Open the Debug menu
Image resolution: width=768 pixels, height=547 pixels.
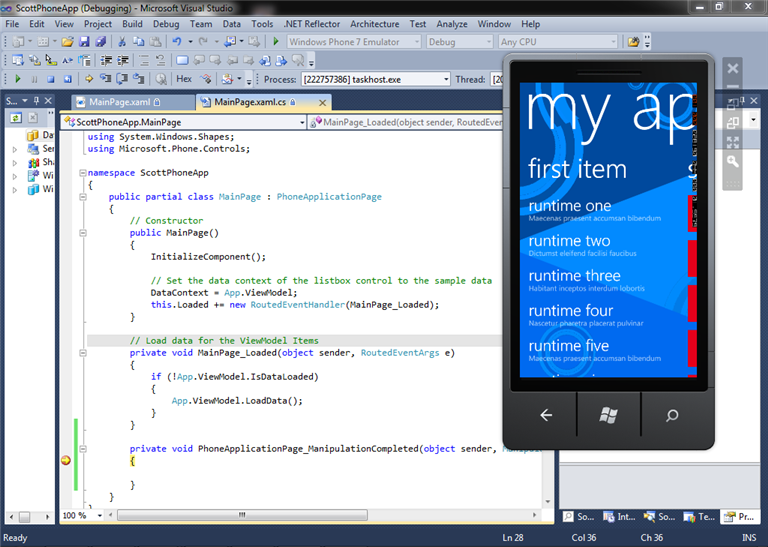coord(166,24)
